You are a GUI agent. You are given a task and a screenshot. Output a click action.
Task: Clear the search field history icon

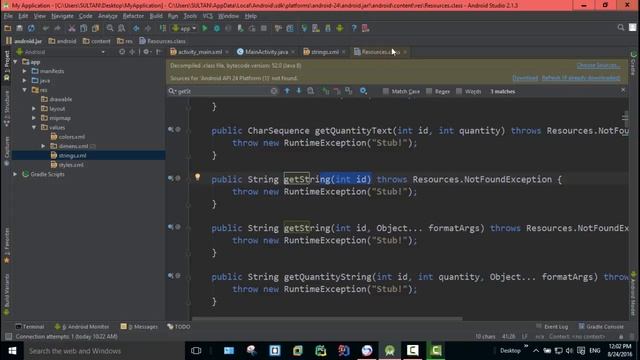[274, 91]
